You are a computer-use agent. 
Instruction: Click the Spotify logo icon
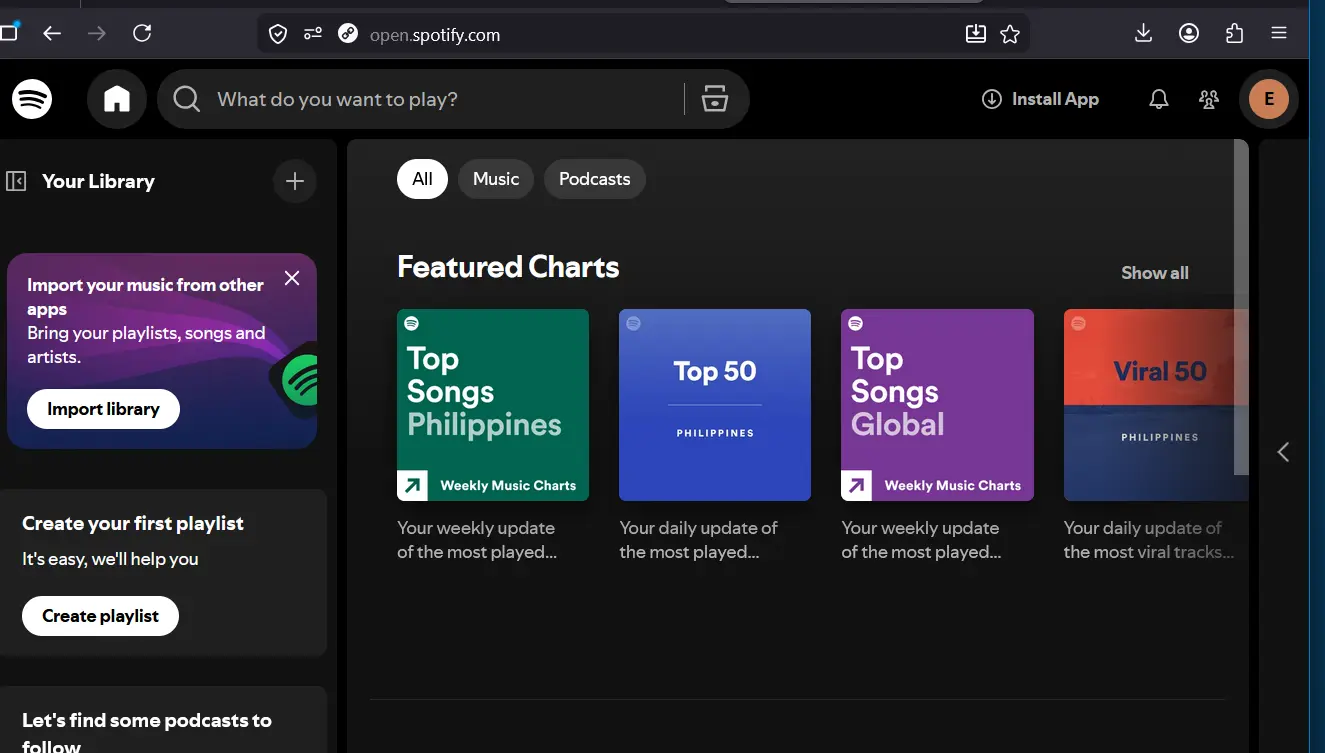[x=32, y=99]
